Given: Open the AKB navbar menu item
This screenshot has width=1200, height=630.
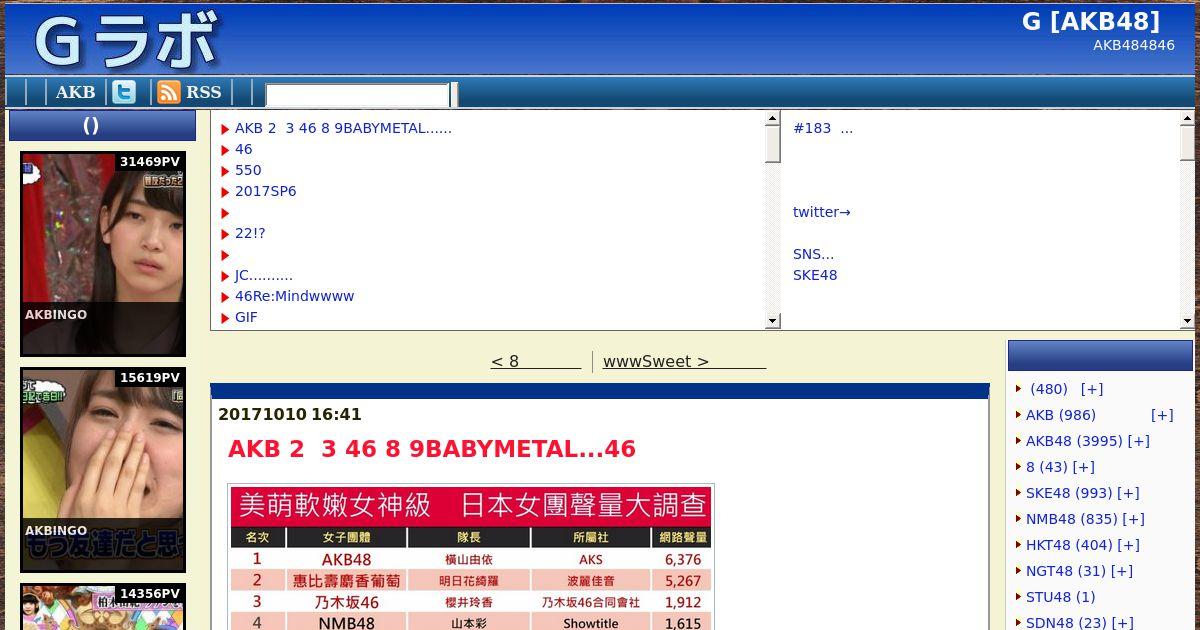Looking at the screenshot, I should pos(75,92).
